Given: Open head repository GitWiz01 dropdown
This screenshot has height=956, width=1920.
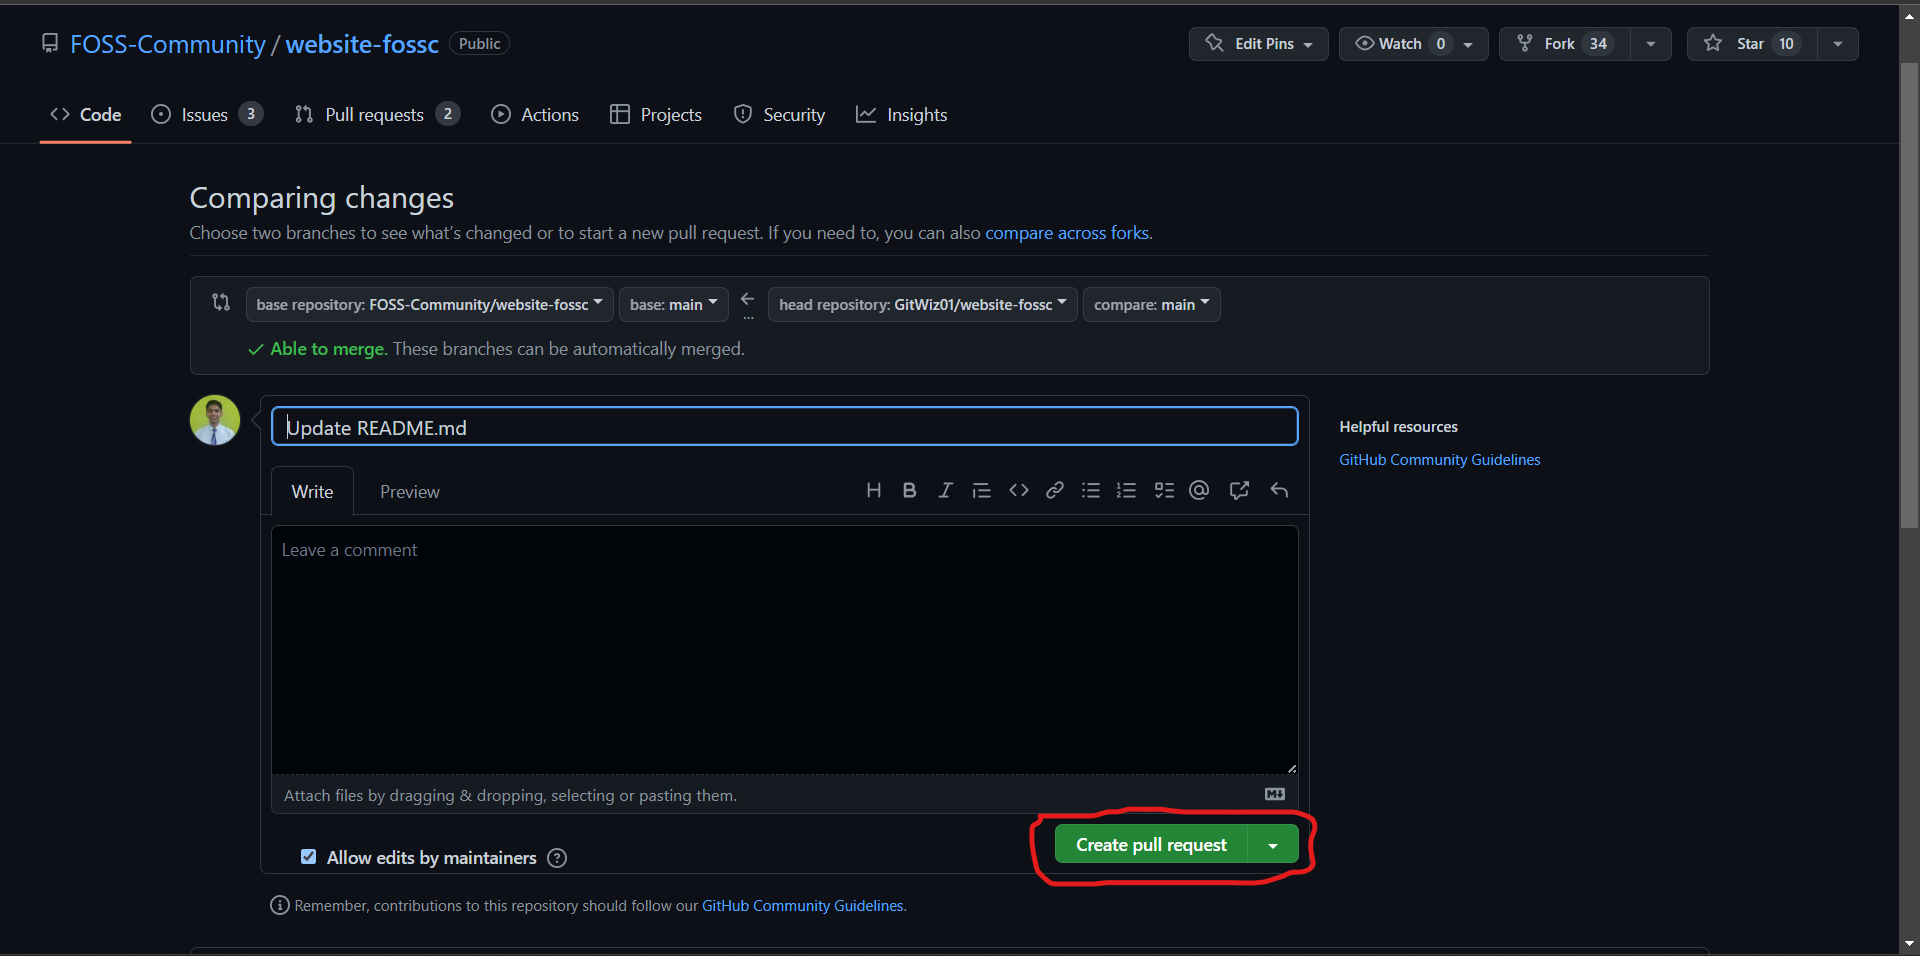Looking at the screenshot, I should click(x=922, y=304).
